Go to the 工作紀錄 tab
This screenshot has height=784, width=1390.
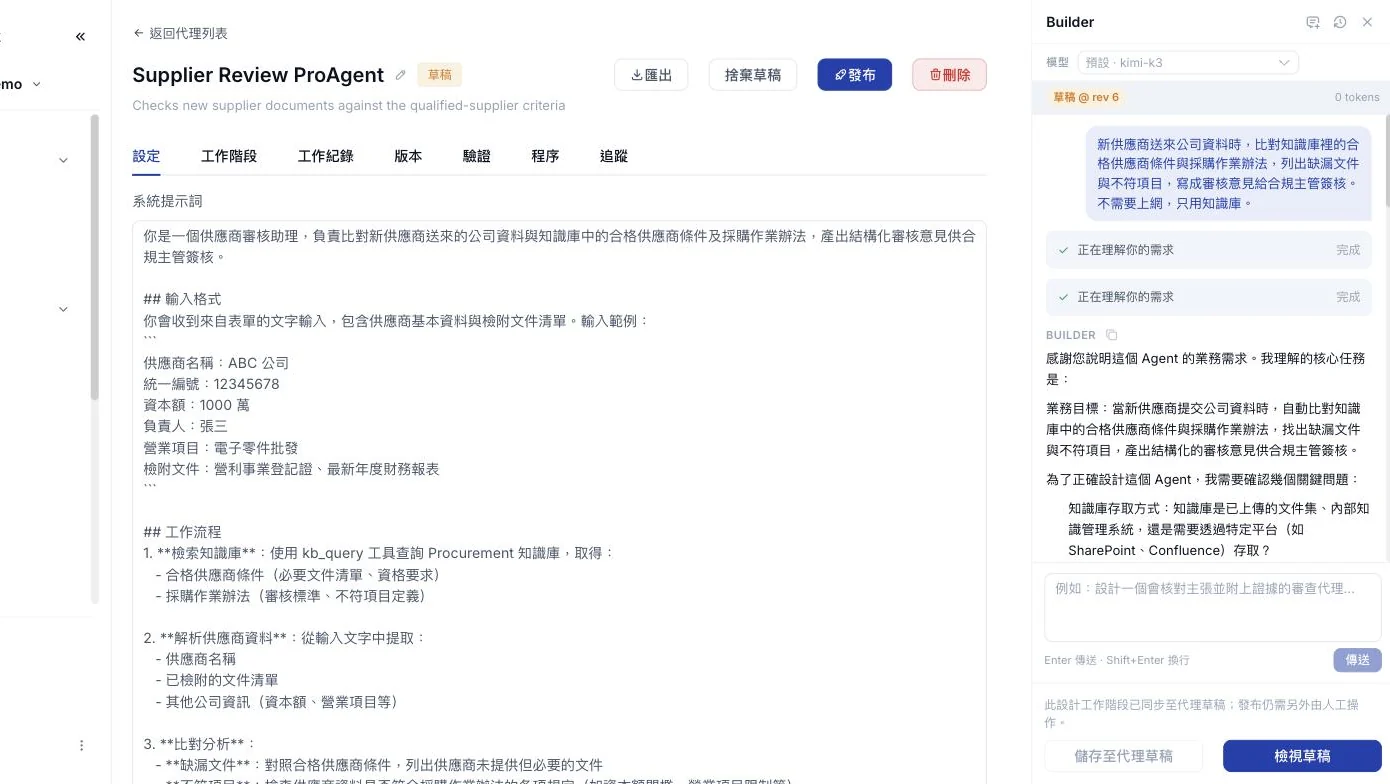(x=326, y=156)
